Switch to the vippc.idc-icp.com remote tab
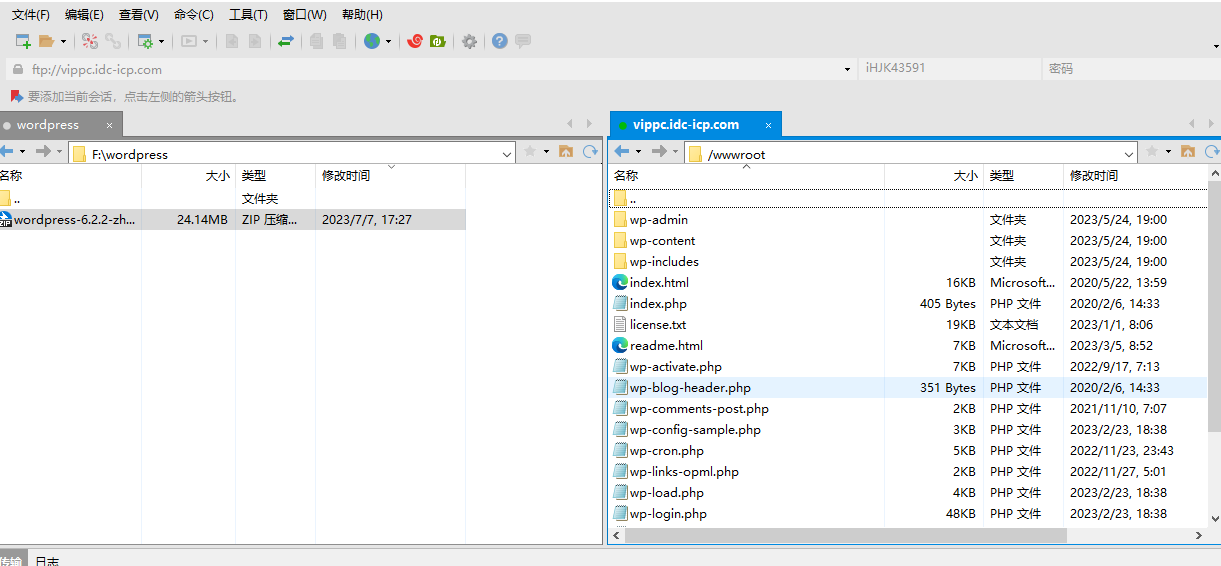Screen dimensions: 1221x566 tap(695, 125)
